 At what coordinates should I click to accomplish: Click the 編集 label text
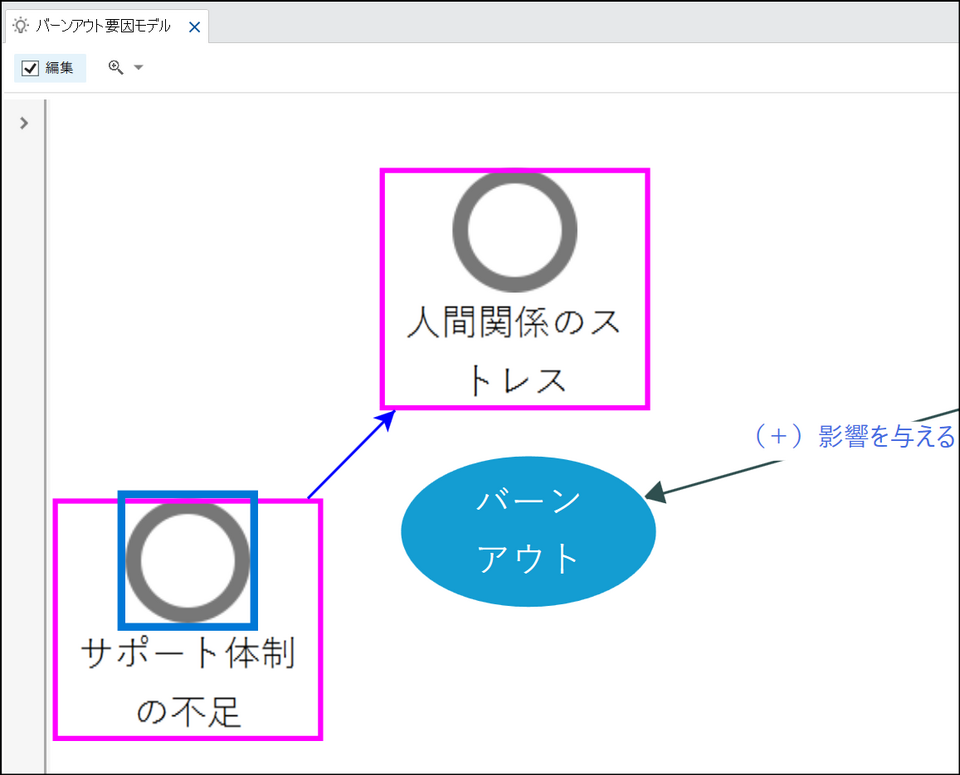[59, 68]
